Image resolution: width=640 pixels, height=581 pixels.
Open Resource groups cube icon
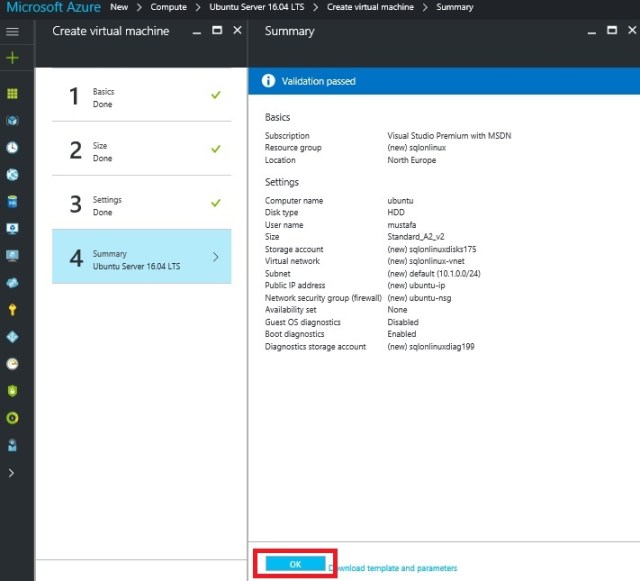pyautogui.click(x=12, y=120)
